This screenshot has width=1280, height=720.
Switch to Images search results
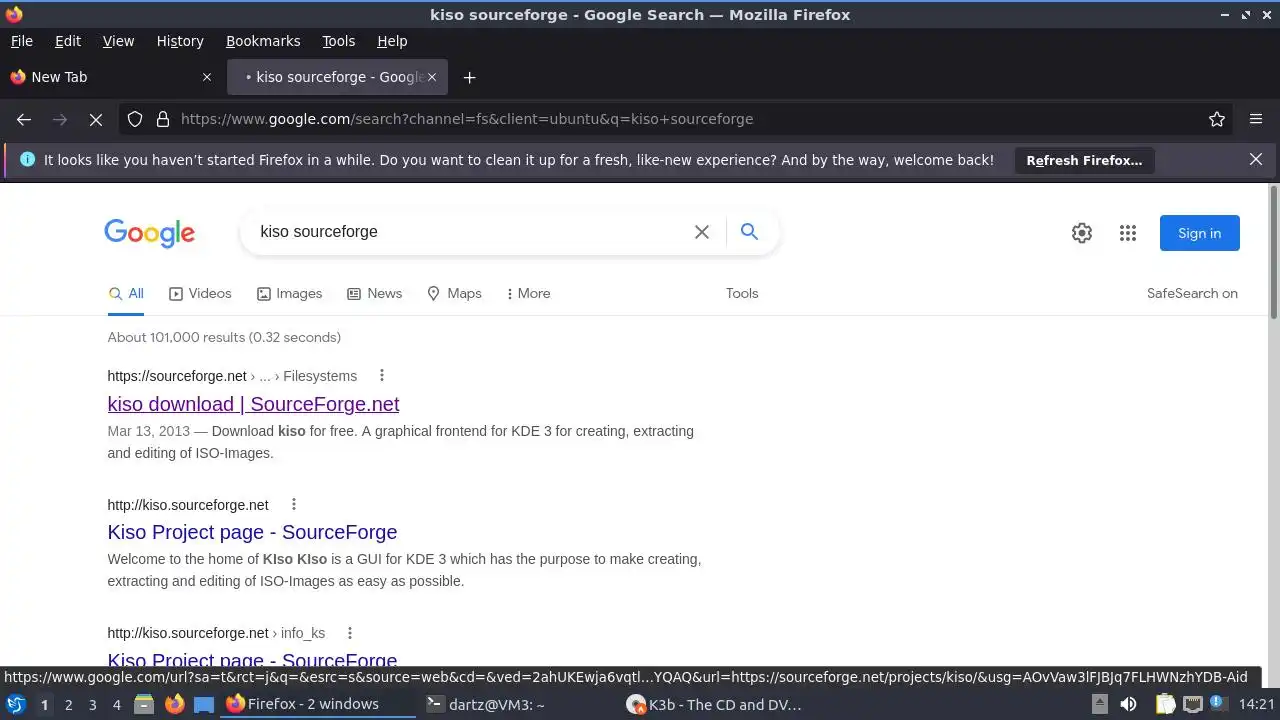(289, 293)
